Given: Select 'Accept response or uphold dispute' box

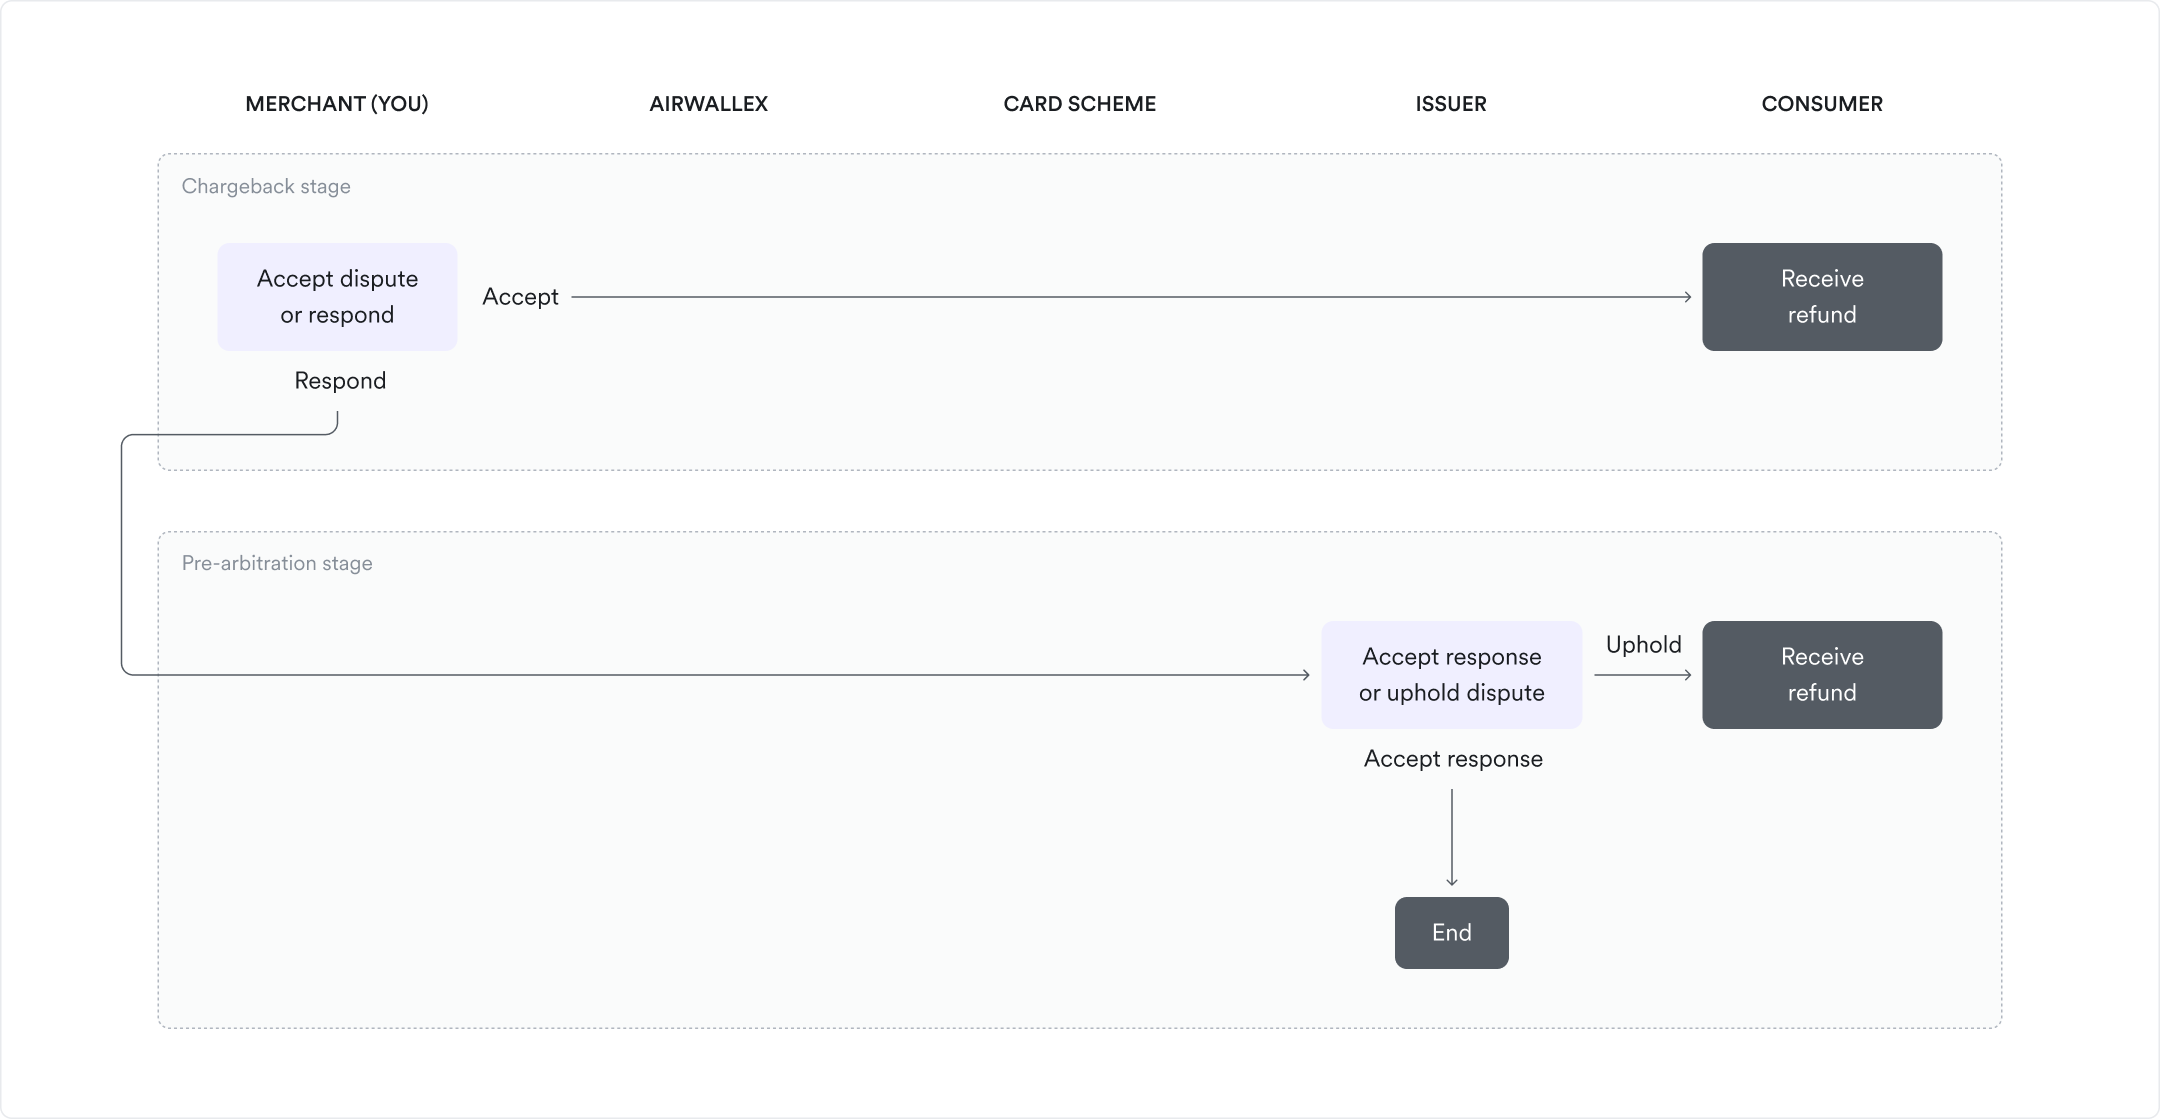Looking at the screenshot, I should tap(1451, 675).
